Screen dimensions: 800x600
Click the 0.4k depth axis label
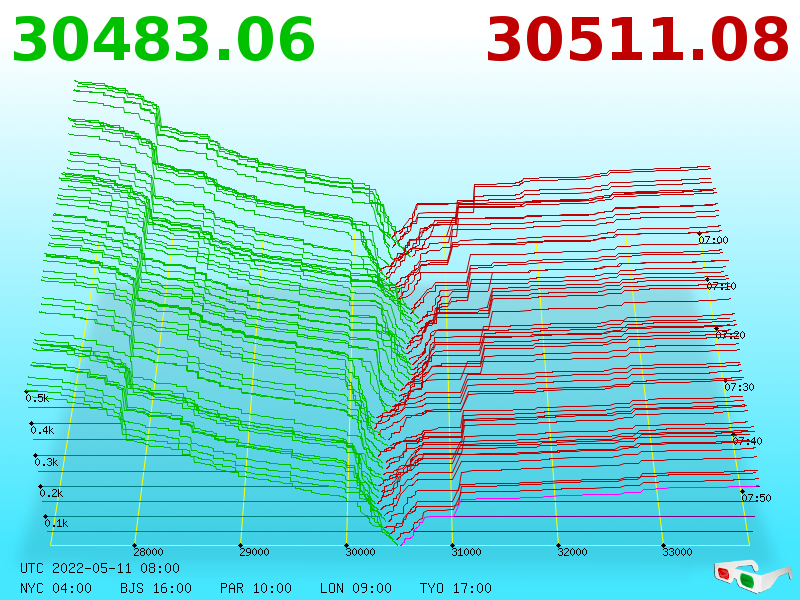point(42,431)
